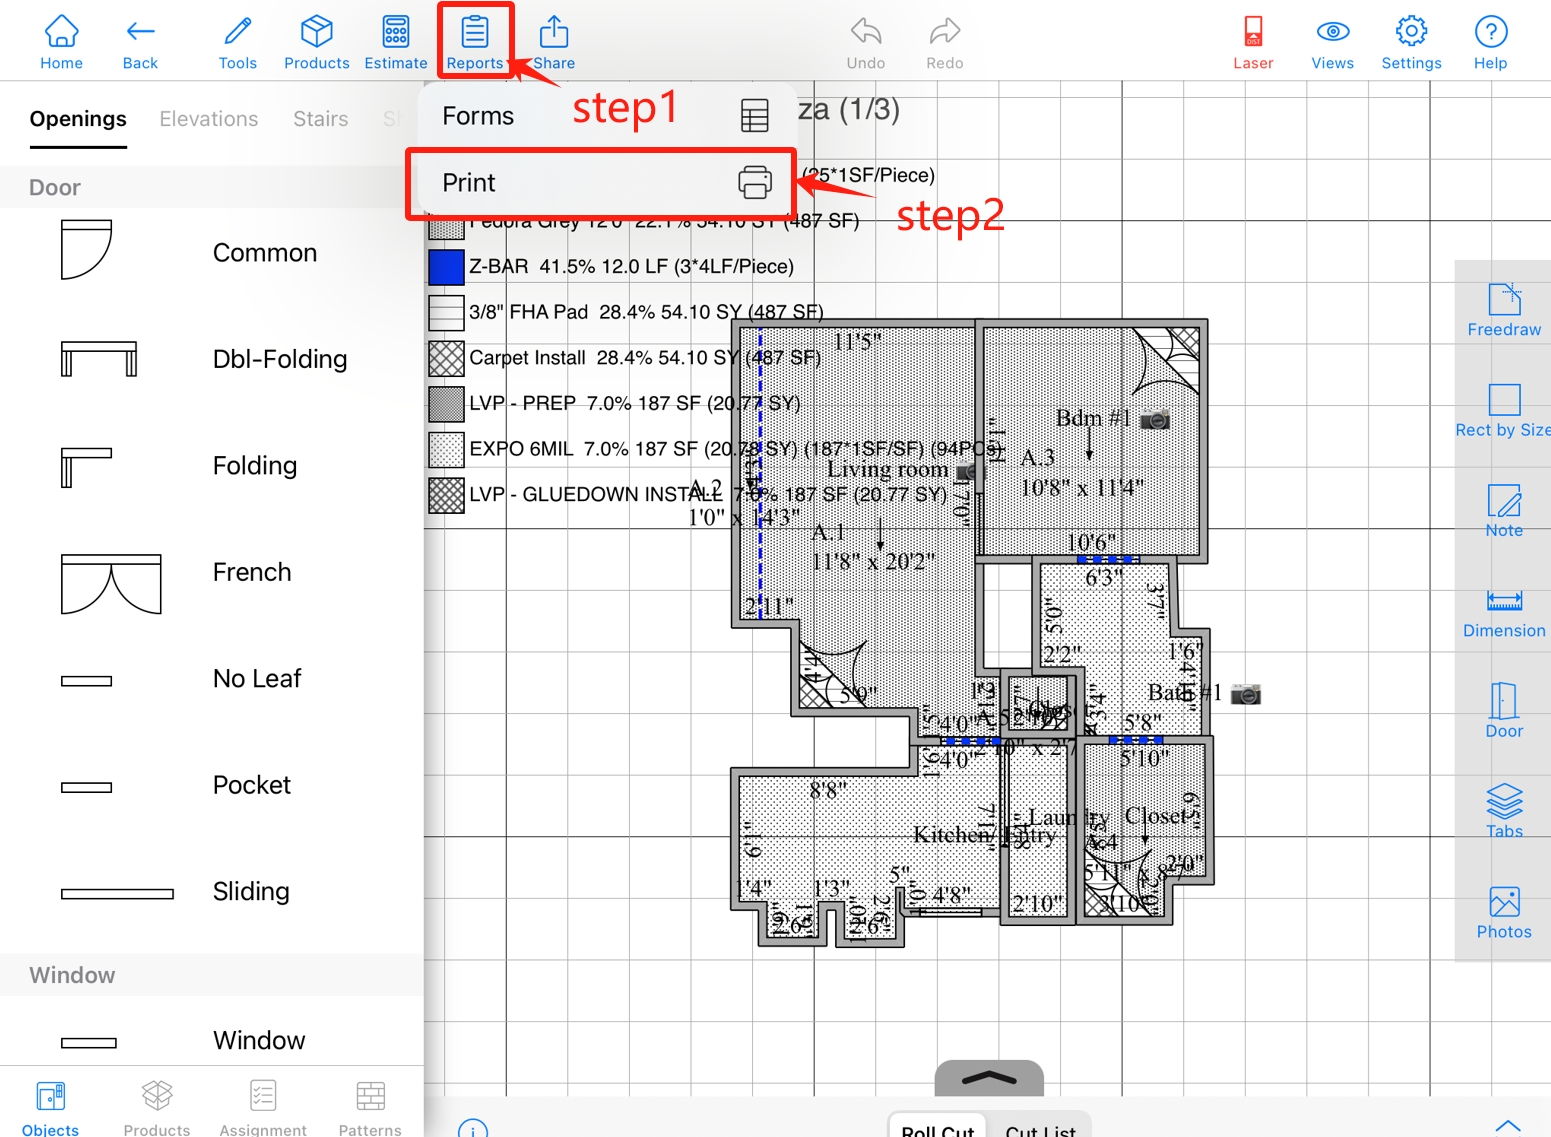Expand the bottom panel with the up chevron handle
1551x1137 pixels.
(x=989, y=1078)
